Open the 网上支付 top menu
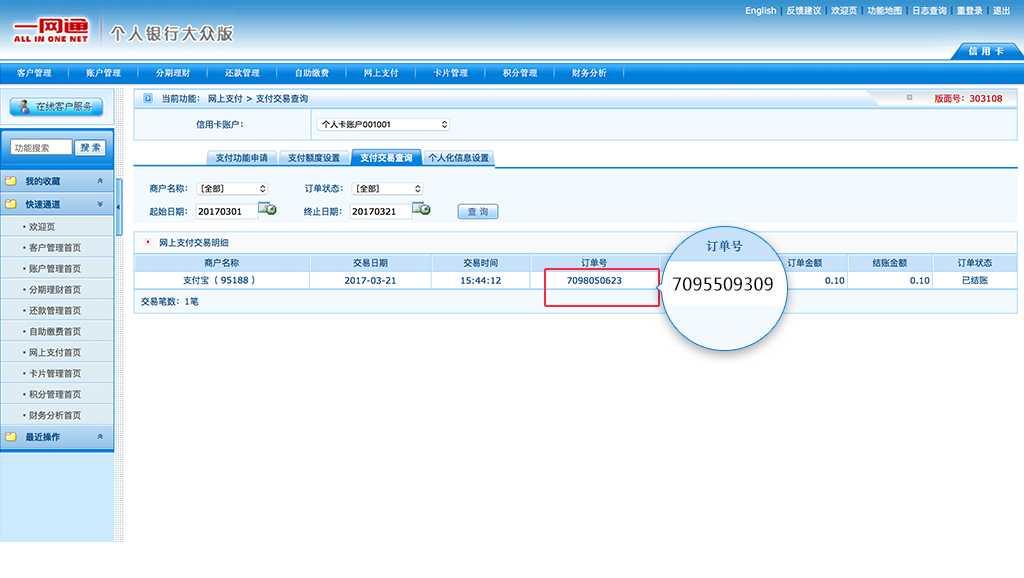The height and width of the screenshot is (578, 1024). click(x=381, y=73)
